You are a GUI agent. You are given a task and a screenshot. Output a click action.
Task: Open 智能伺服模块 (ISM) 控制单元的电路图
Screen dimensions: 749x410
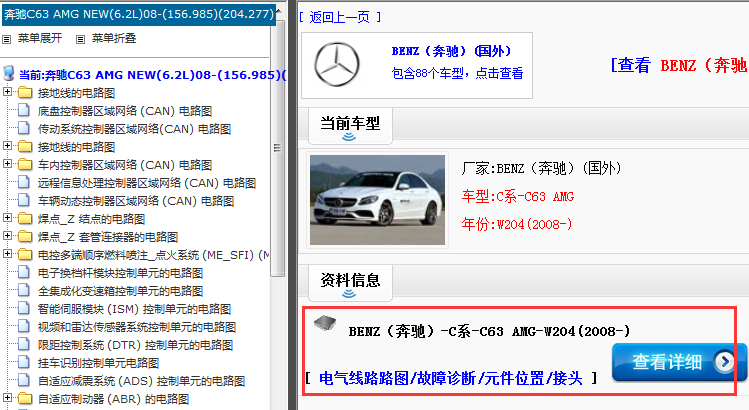[x=134, y=309]
